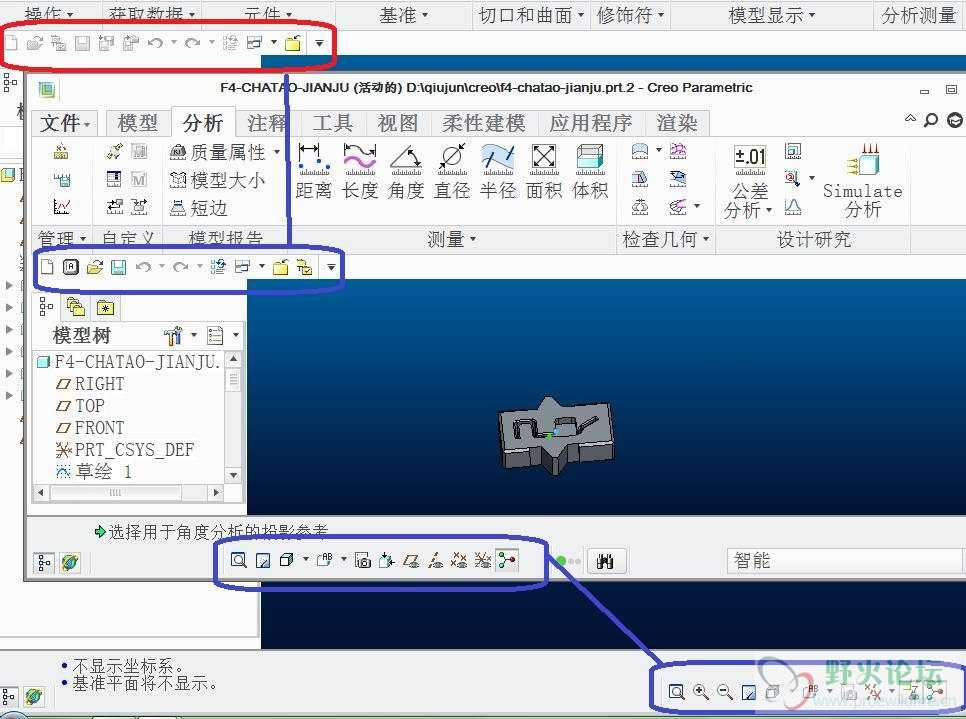Click the Undo arrow in front window toolbar
Screen dimensions: 966x719
pos(143,267)
